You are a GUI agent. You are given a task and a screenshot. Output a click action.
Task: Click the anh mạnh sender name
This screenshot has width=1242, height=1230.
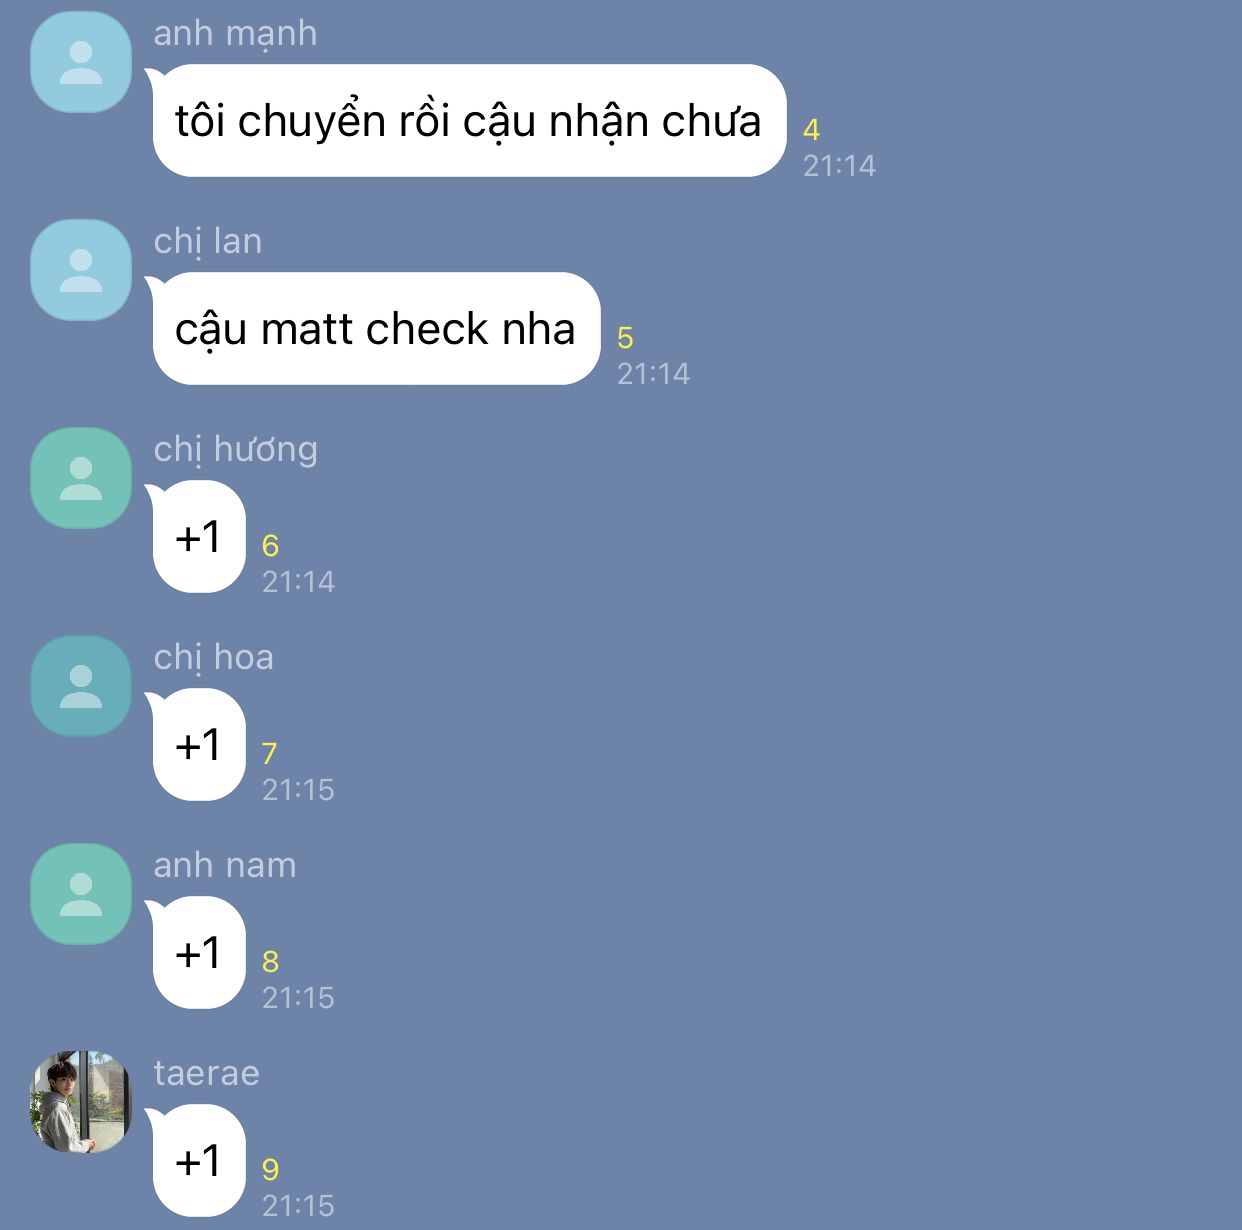pyautogui.click(x=235, y=34)
